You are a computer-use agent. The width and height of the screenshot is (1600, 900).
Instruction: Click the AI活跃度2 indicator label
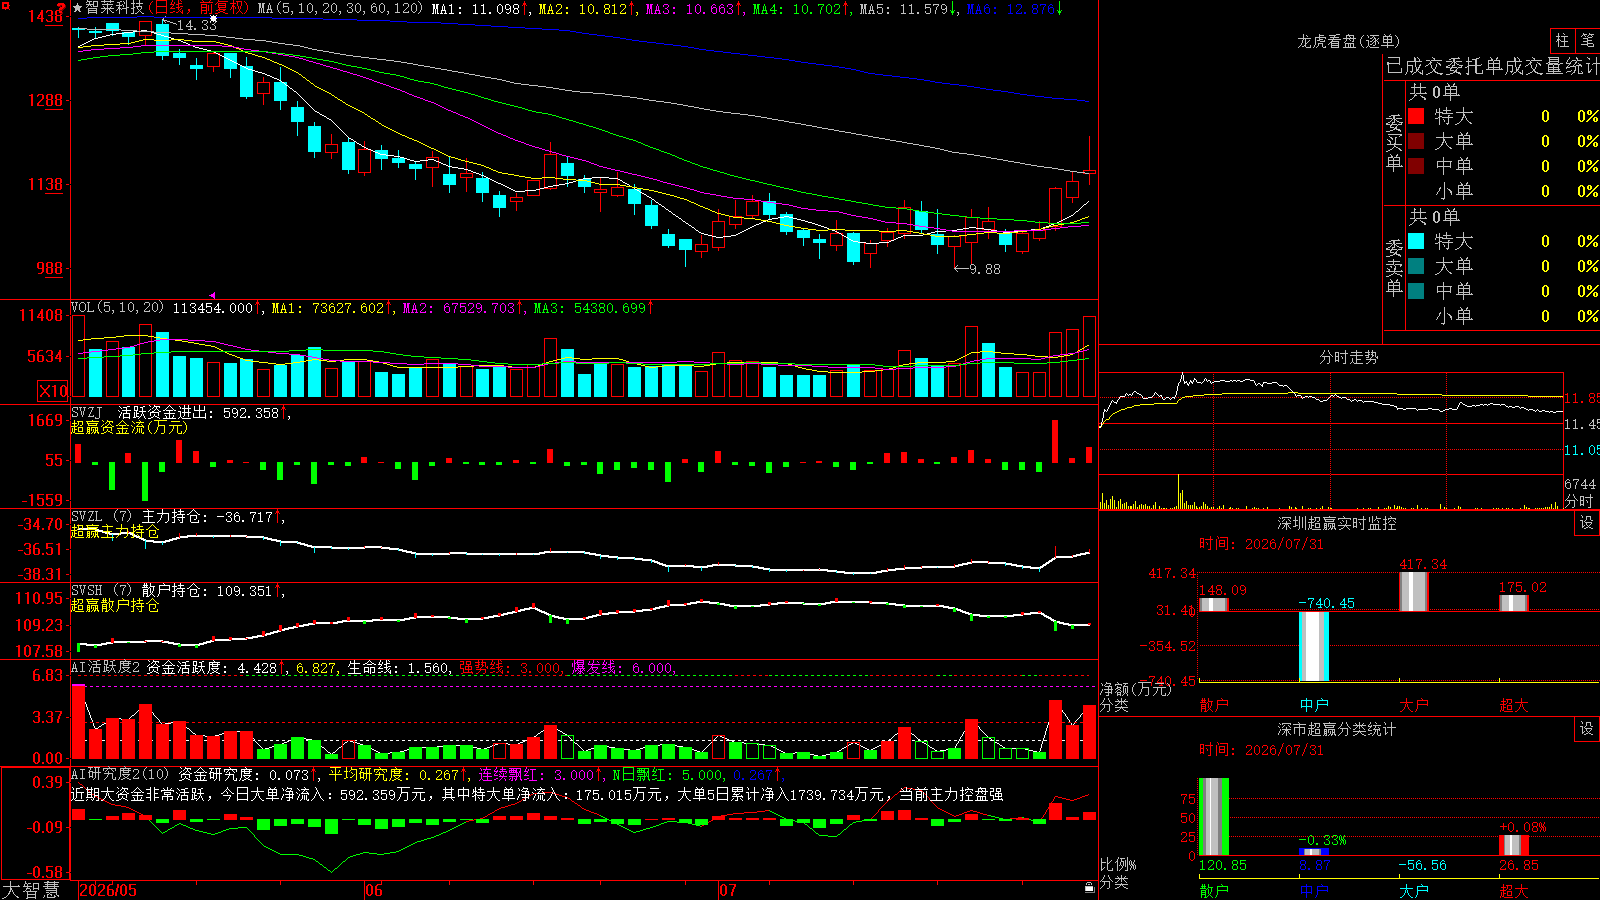(106, 667)
